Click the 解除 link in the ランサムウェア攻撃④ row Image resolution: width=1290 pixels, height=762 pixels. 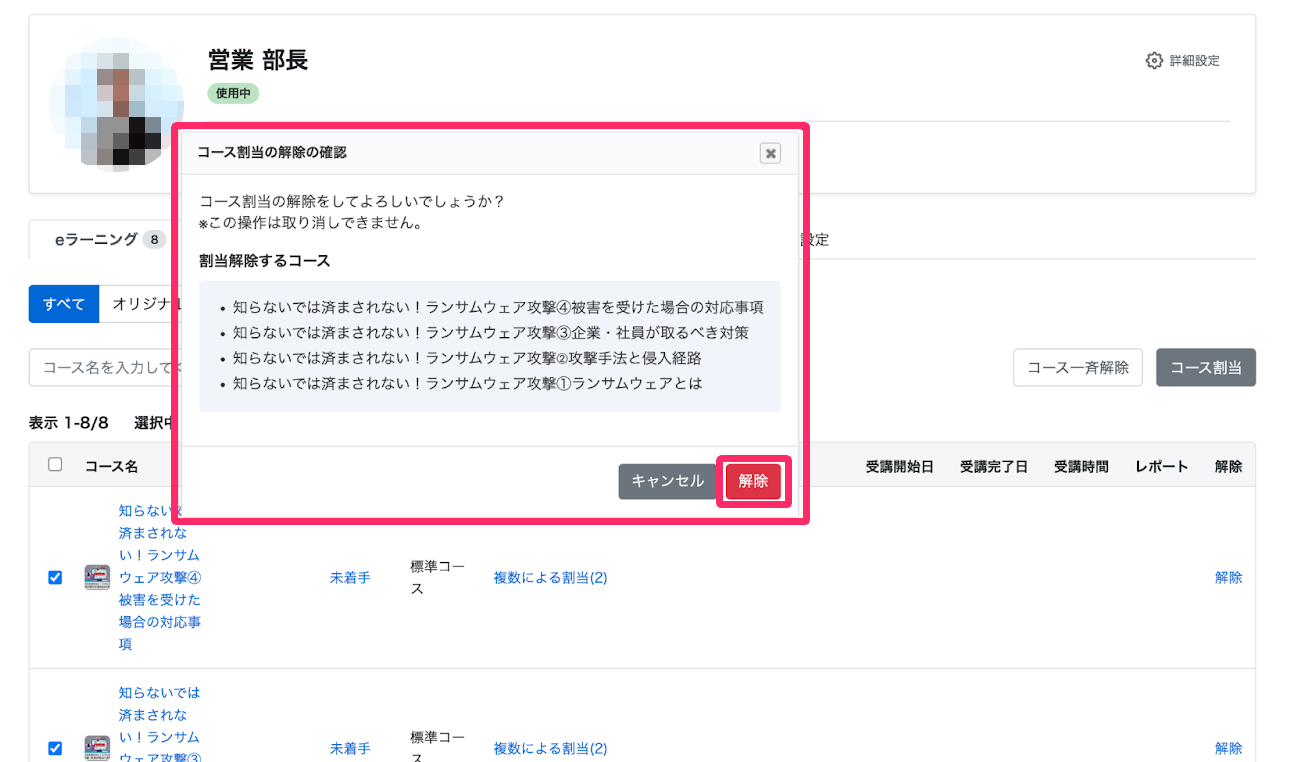pos(1228,578)
